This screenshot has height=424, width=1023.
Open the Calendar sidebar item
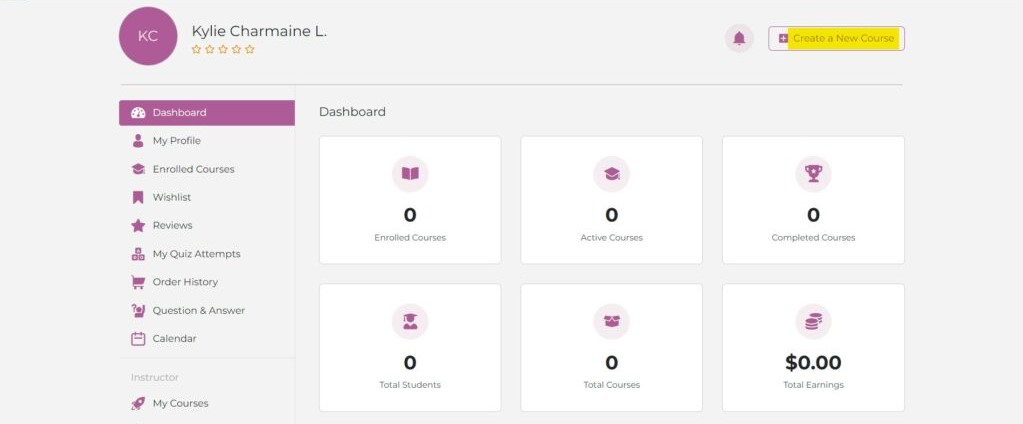(x=174, y=338)
